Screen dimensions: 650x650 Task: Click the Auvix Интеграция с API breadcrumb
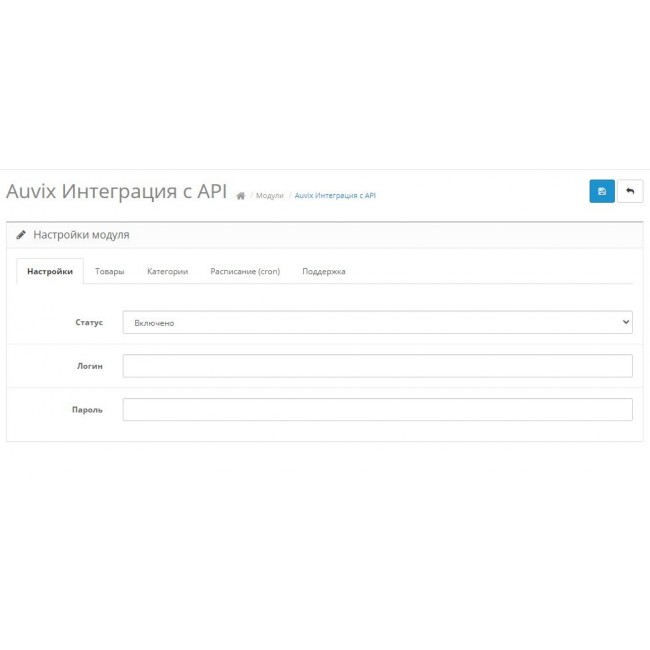click(335, 196)
